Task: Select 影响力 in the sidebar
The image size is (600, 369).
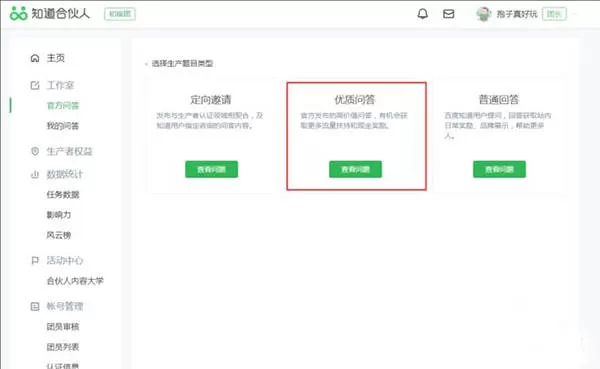Action: (x=59, y=215)
